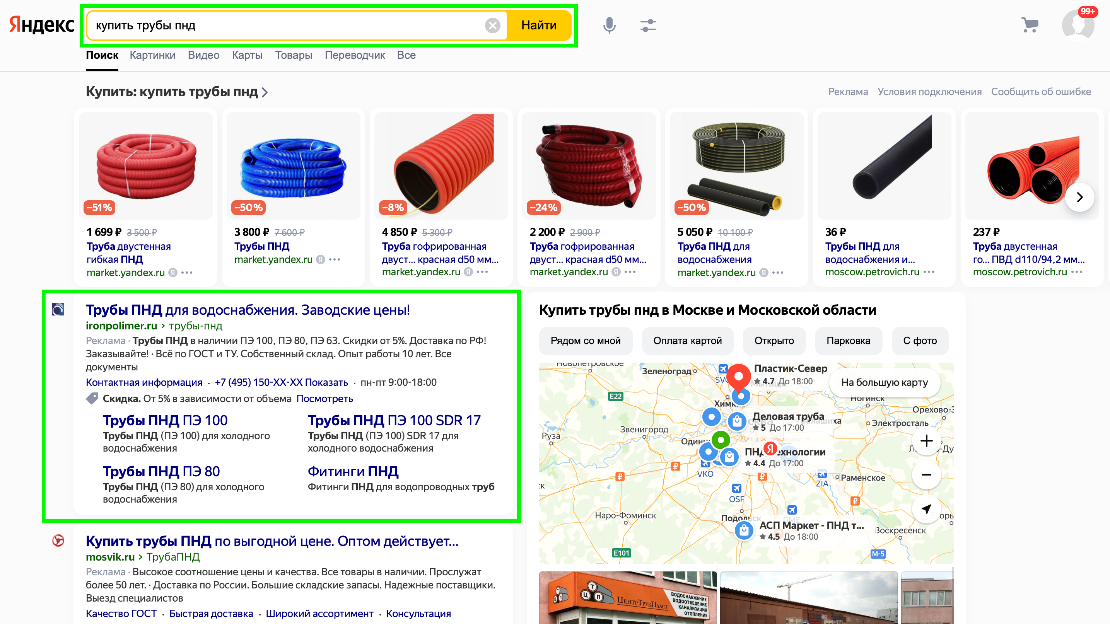The width and height of the screenshot is (1110, 624).
Task: Open the product image with -24% badge
Action: [589, 165]
